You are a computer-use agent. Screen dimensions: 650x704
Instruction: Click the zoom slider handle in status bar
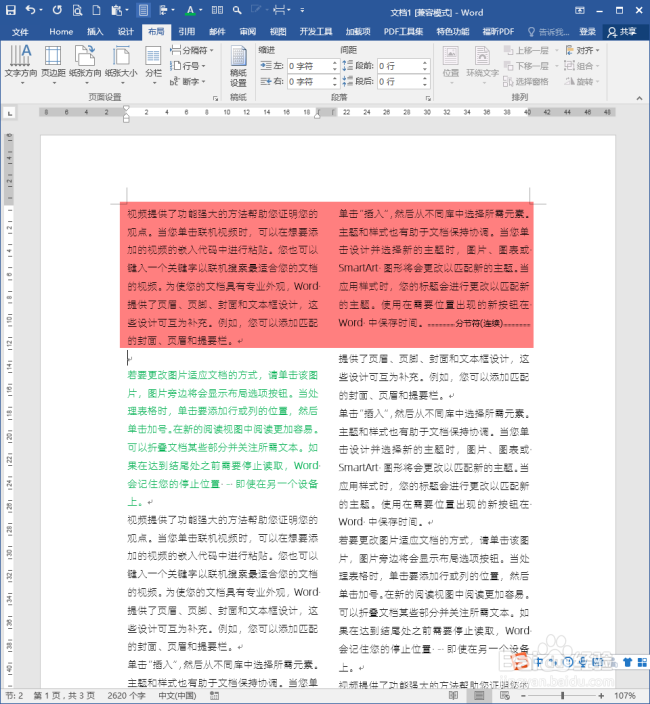(x=562, y=695)
